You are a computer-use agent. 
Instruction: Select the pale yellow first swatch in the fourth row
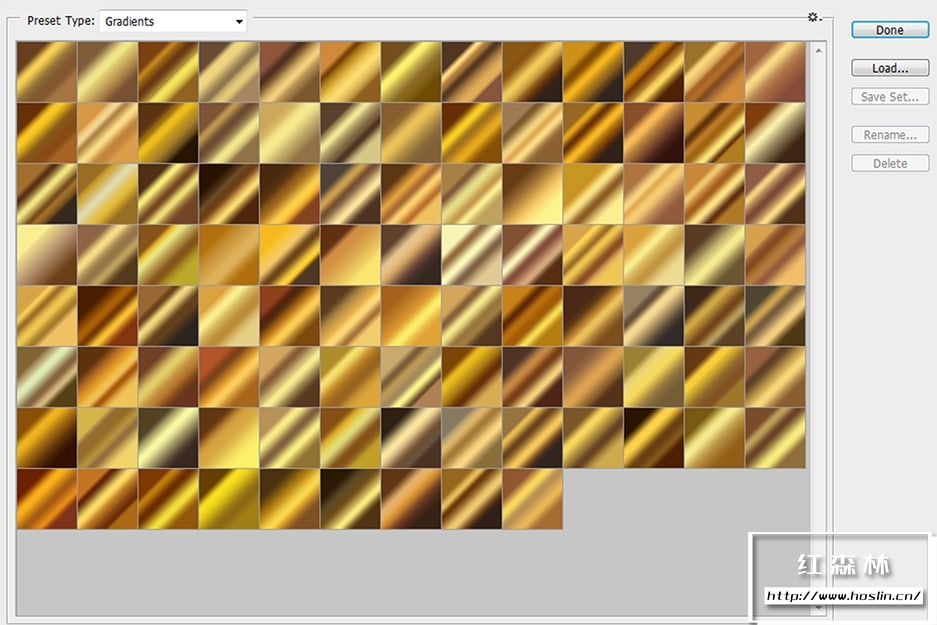(x=47, y=255)
